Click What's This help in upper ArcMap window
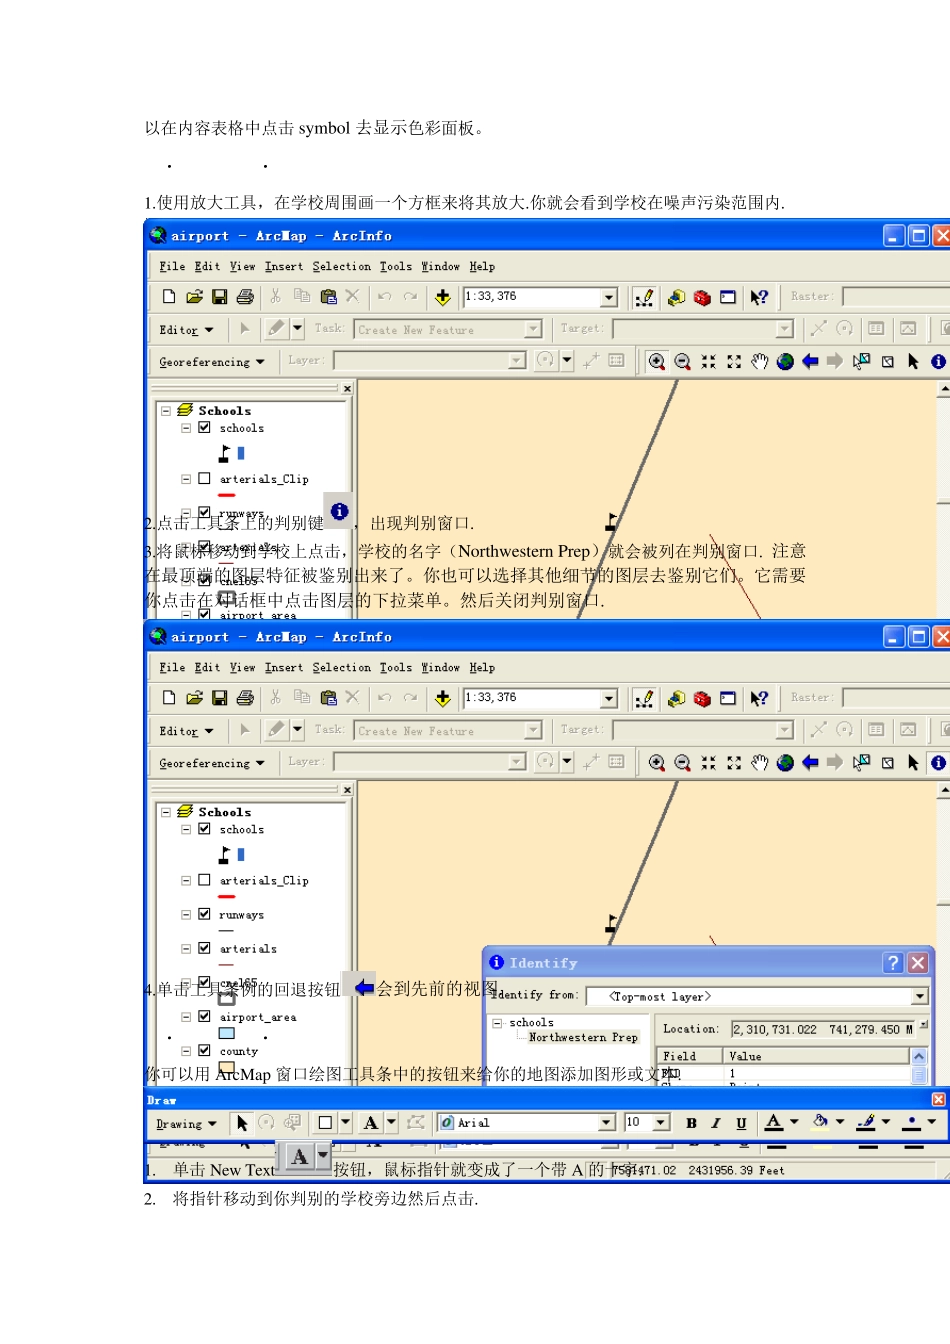Image resolution: width=950 pixels, height=1344 pixels. [759, 297]
